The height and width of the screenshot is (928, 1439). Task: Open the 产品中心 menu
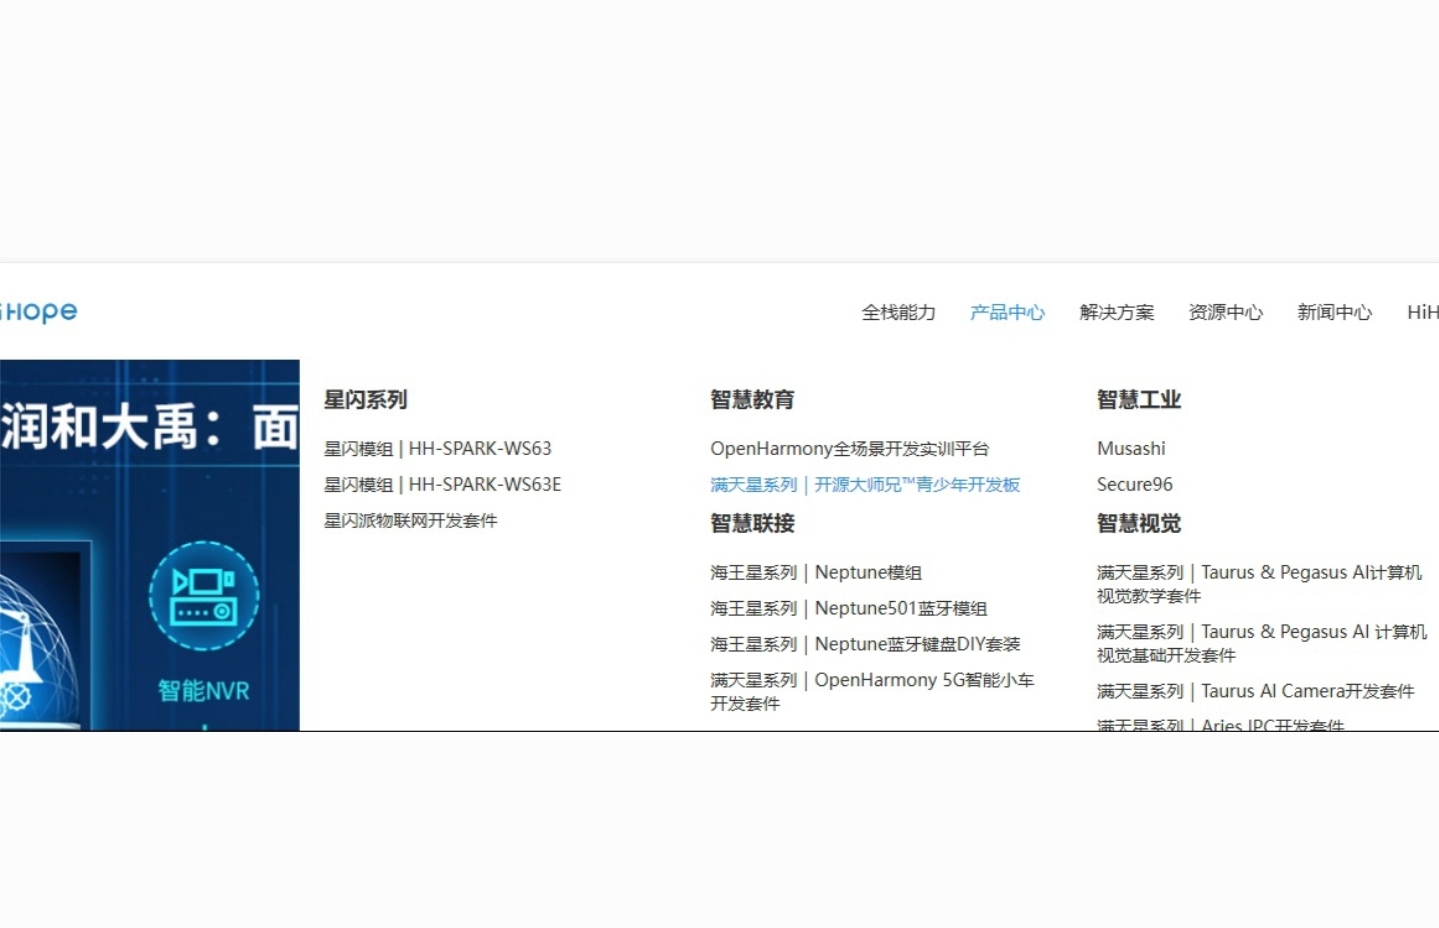click(x=1007, y=313)
